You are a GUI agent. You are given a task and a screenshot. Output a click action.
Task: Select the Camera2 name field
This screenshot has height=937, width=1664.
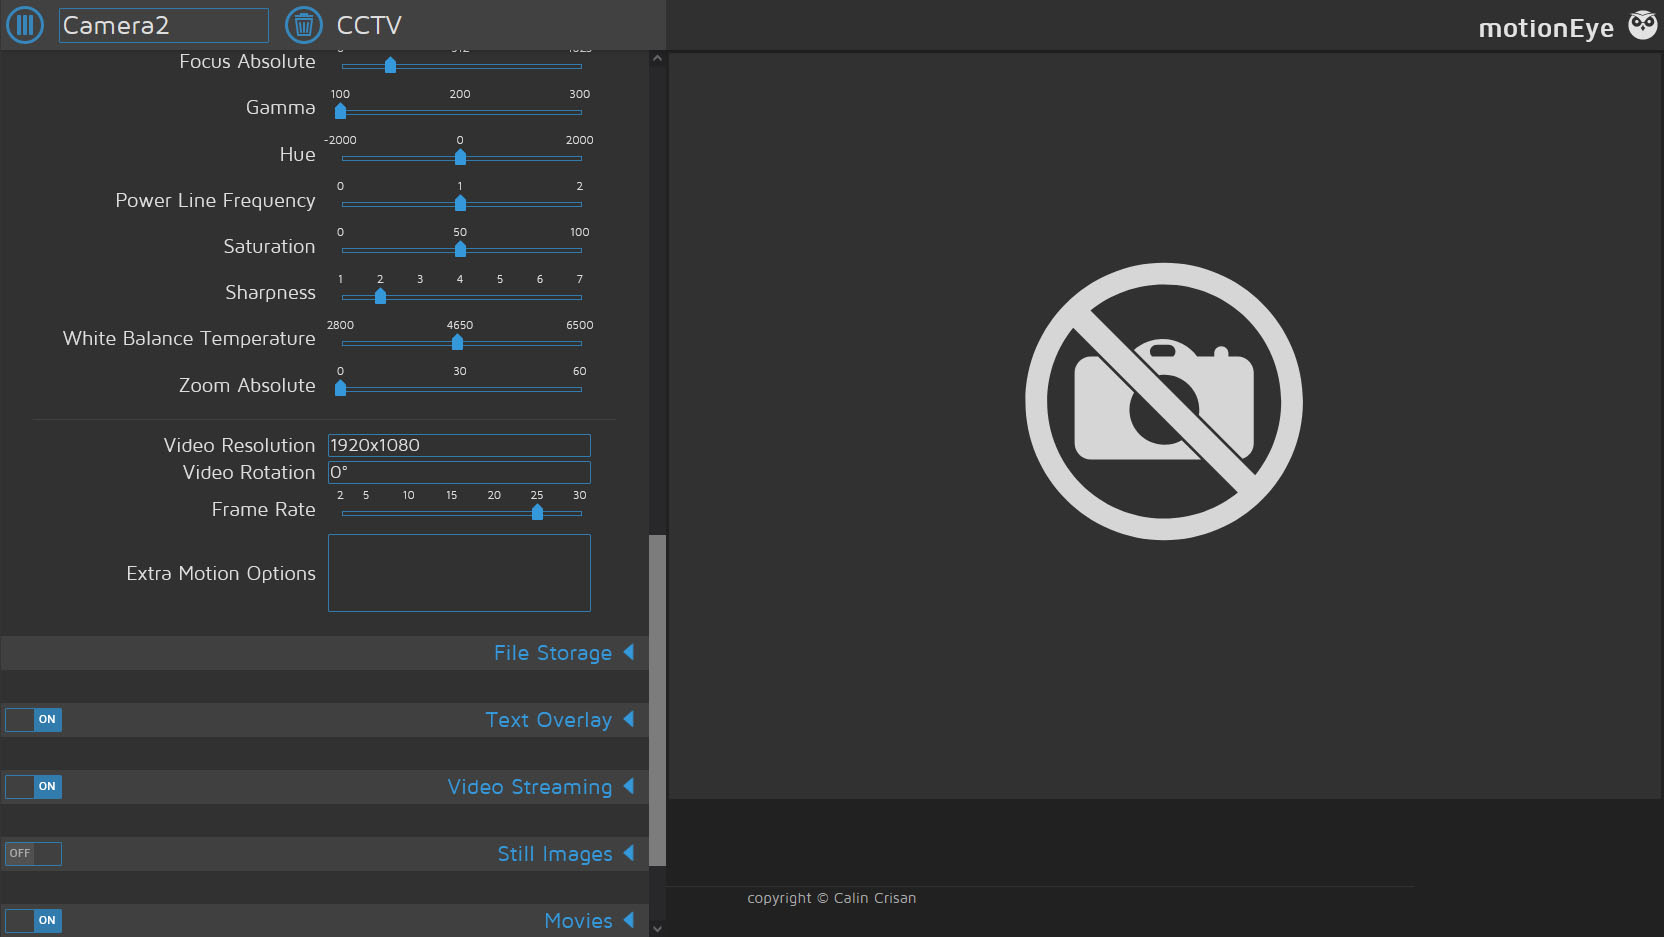[x=163, y=25]
